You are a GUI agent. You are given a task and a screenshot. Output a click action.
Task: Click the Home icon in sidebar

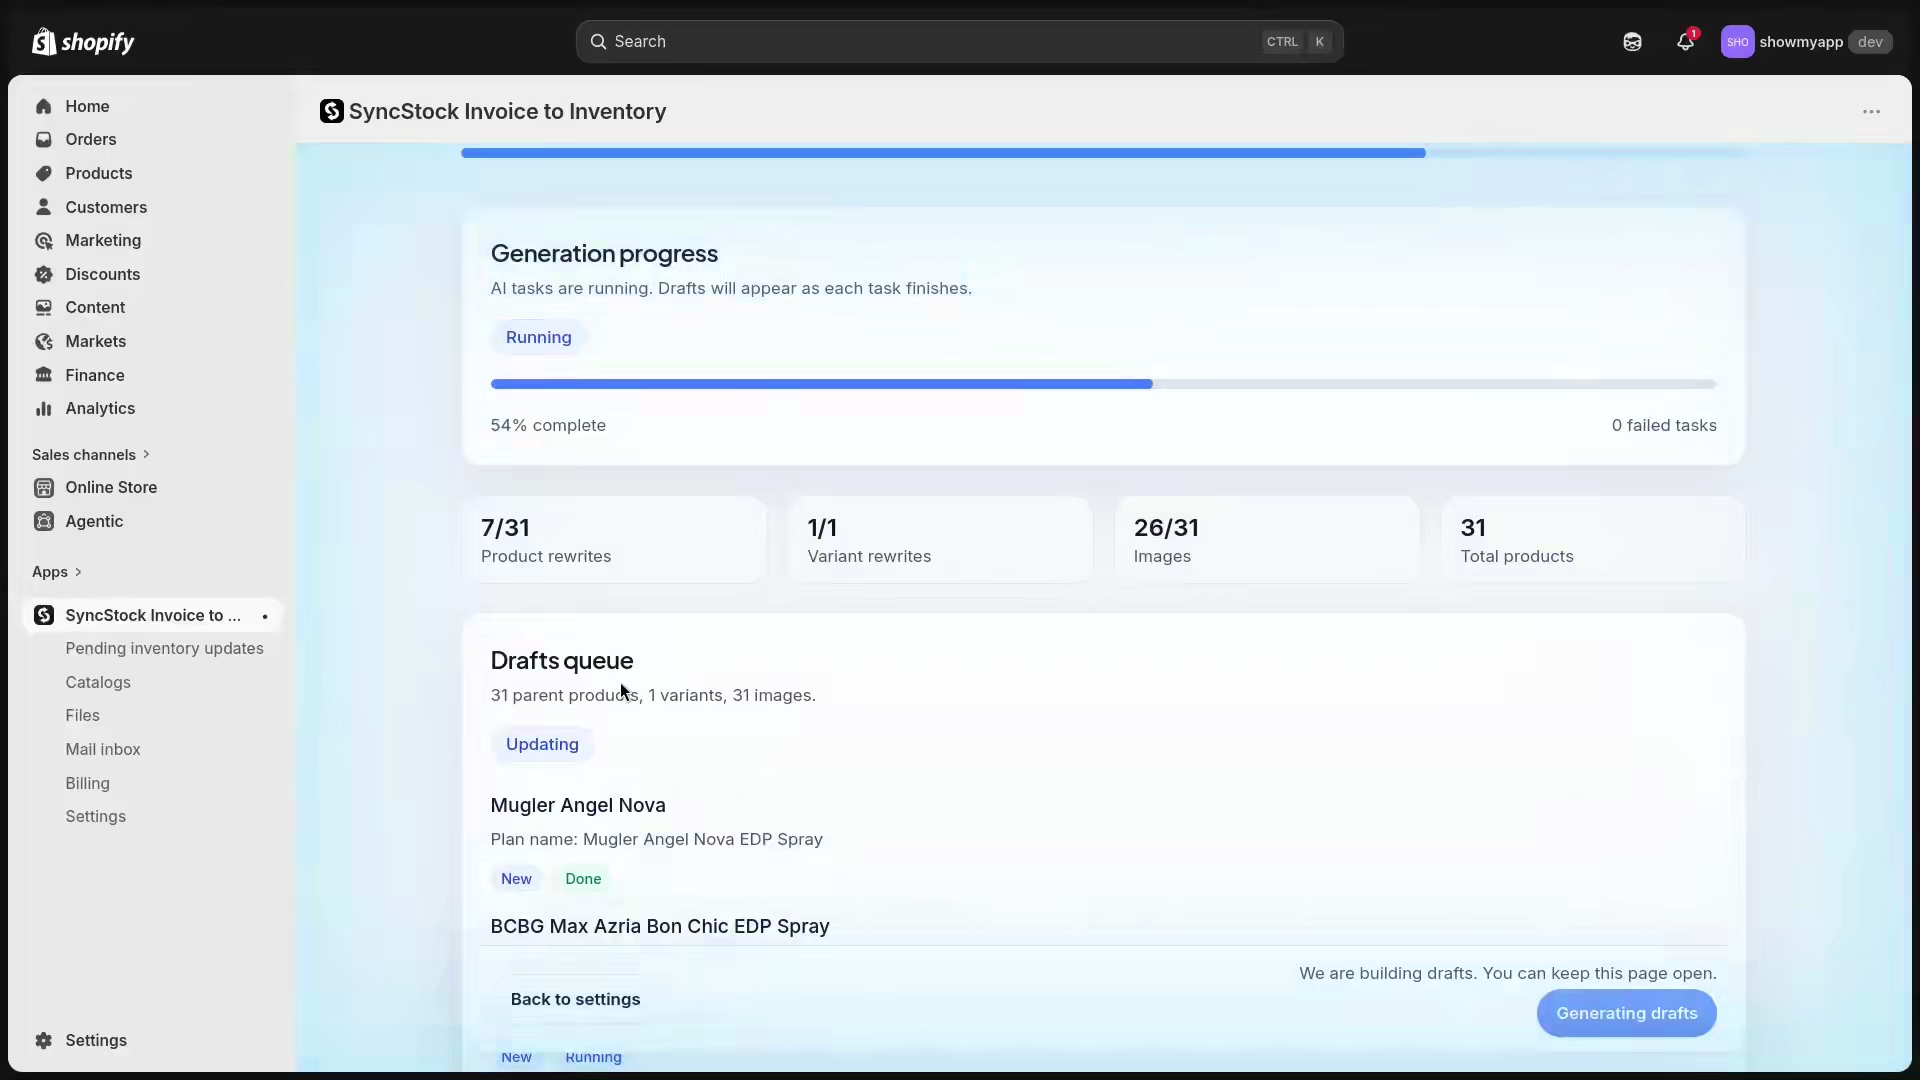point(43,106)
